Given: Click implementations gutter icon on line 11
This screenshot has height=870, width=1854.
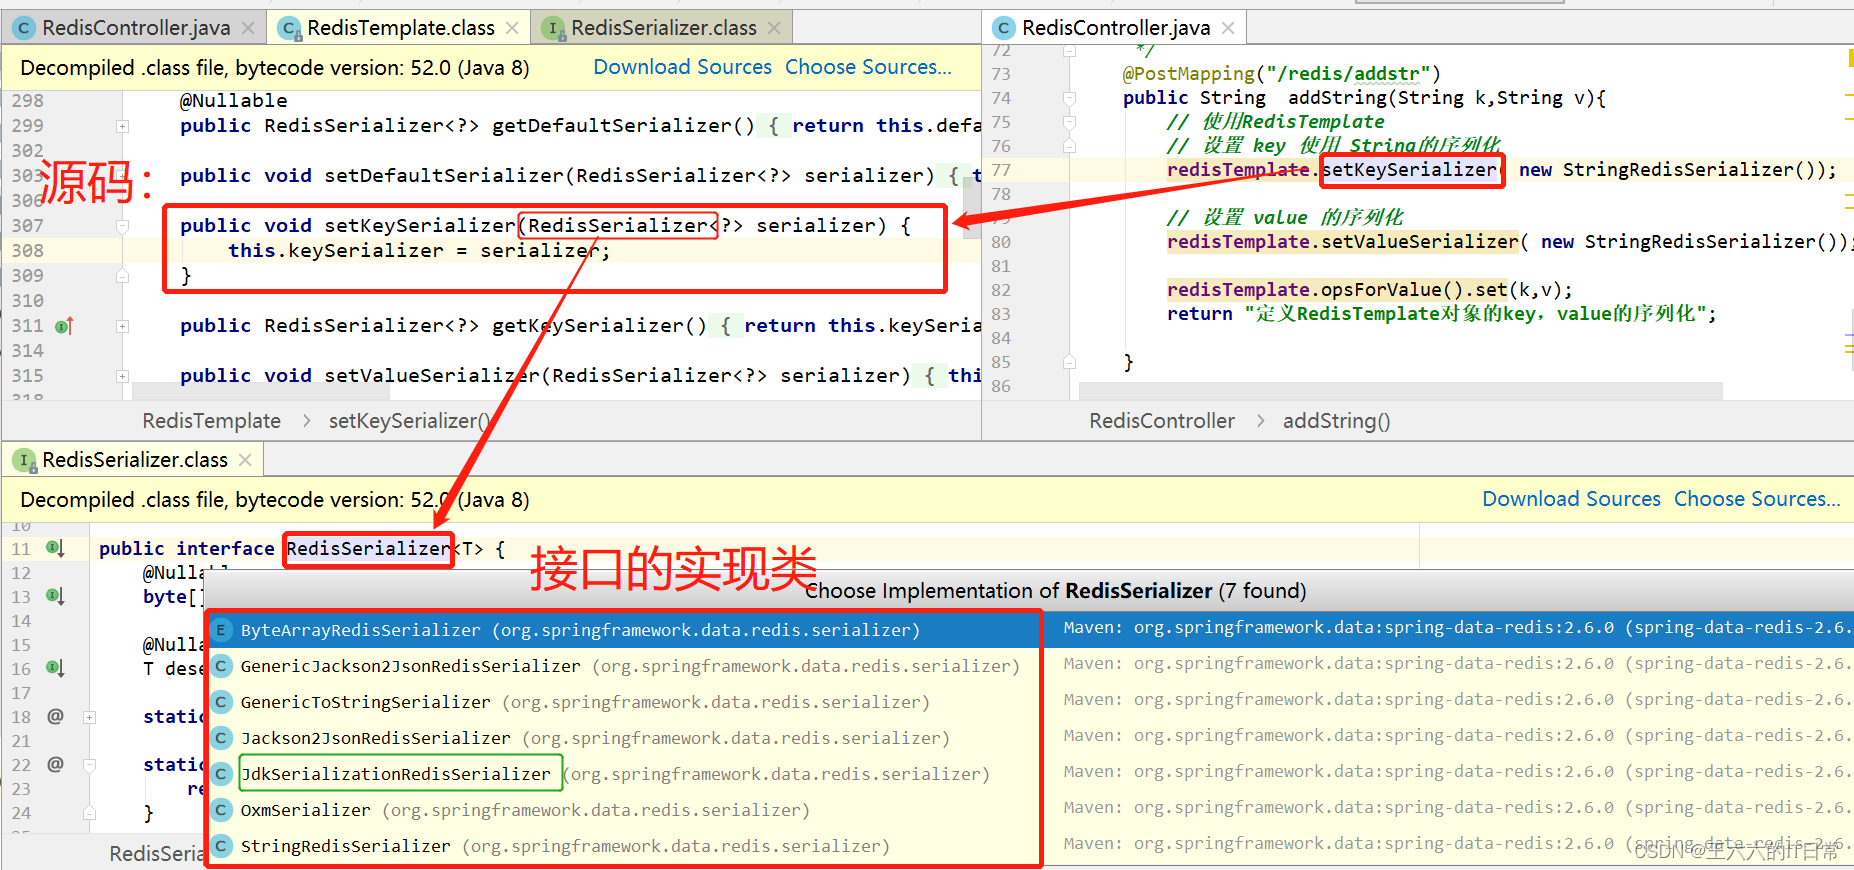Looking at the screenshot, I should point(55,548).
